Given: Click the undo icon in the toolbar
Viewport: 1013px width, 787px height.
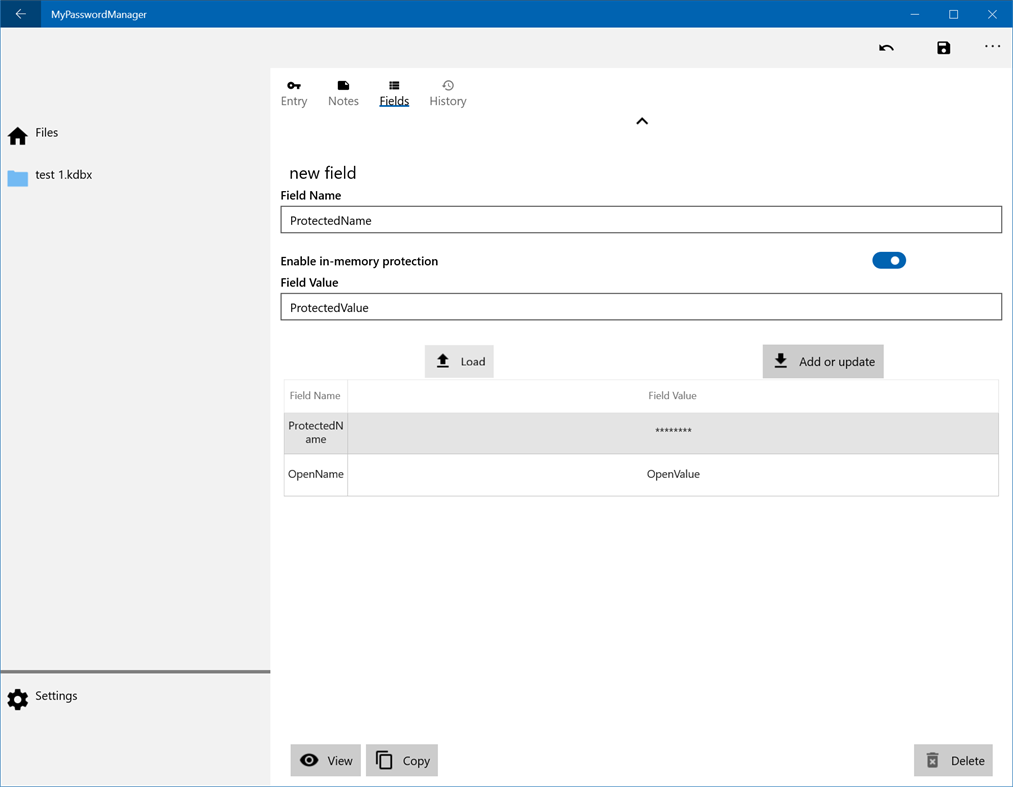Looking at the screenshot, I should (x=886, y=46).
